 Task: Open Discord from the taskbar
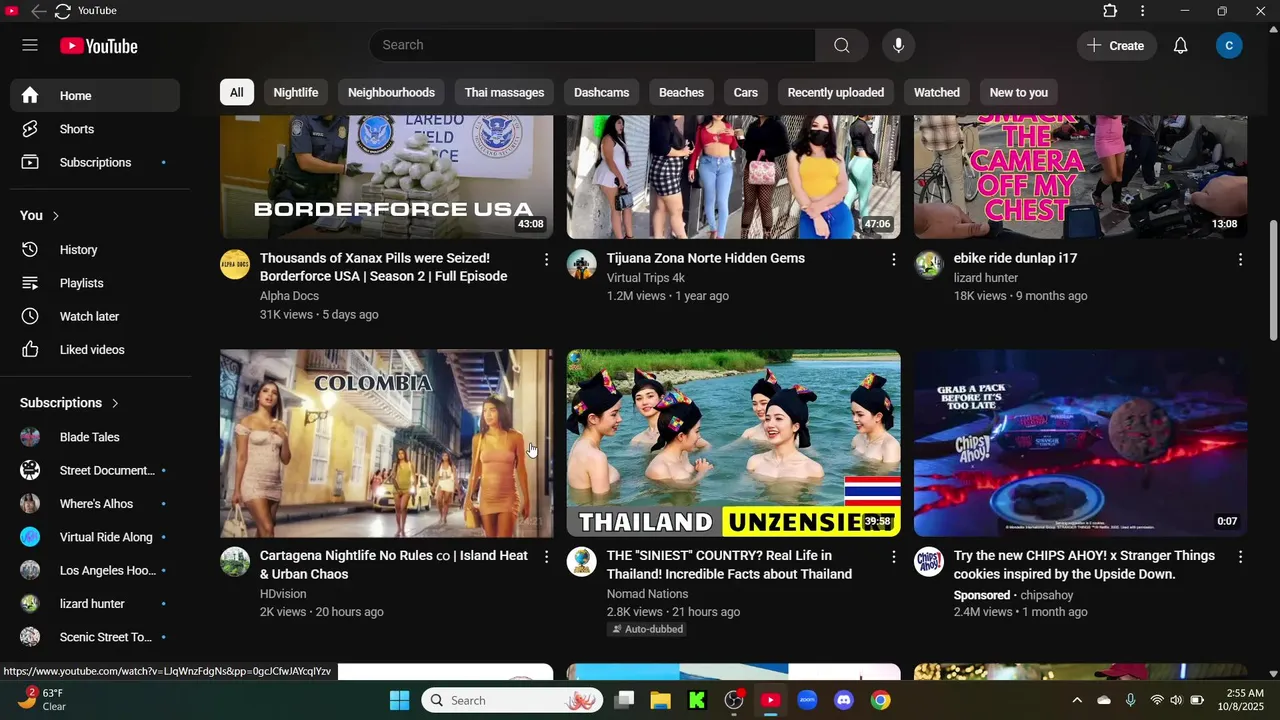point(844,700)
